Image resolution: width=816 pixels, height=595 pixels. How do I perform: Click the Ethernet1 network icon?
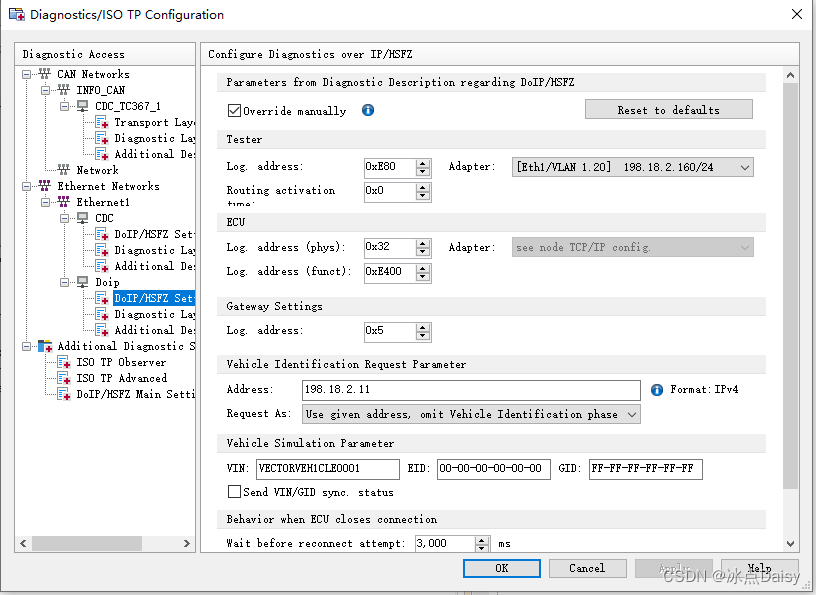[62, 203]
